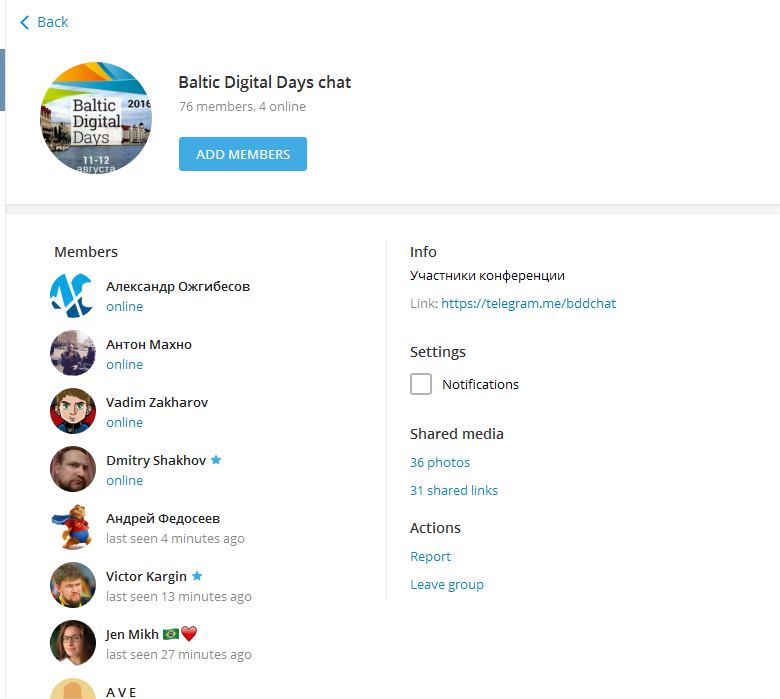
Task: Open Jen Mikh's avatar
Action: click(x=73, y=643)
